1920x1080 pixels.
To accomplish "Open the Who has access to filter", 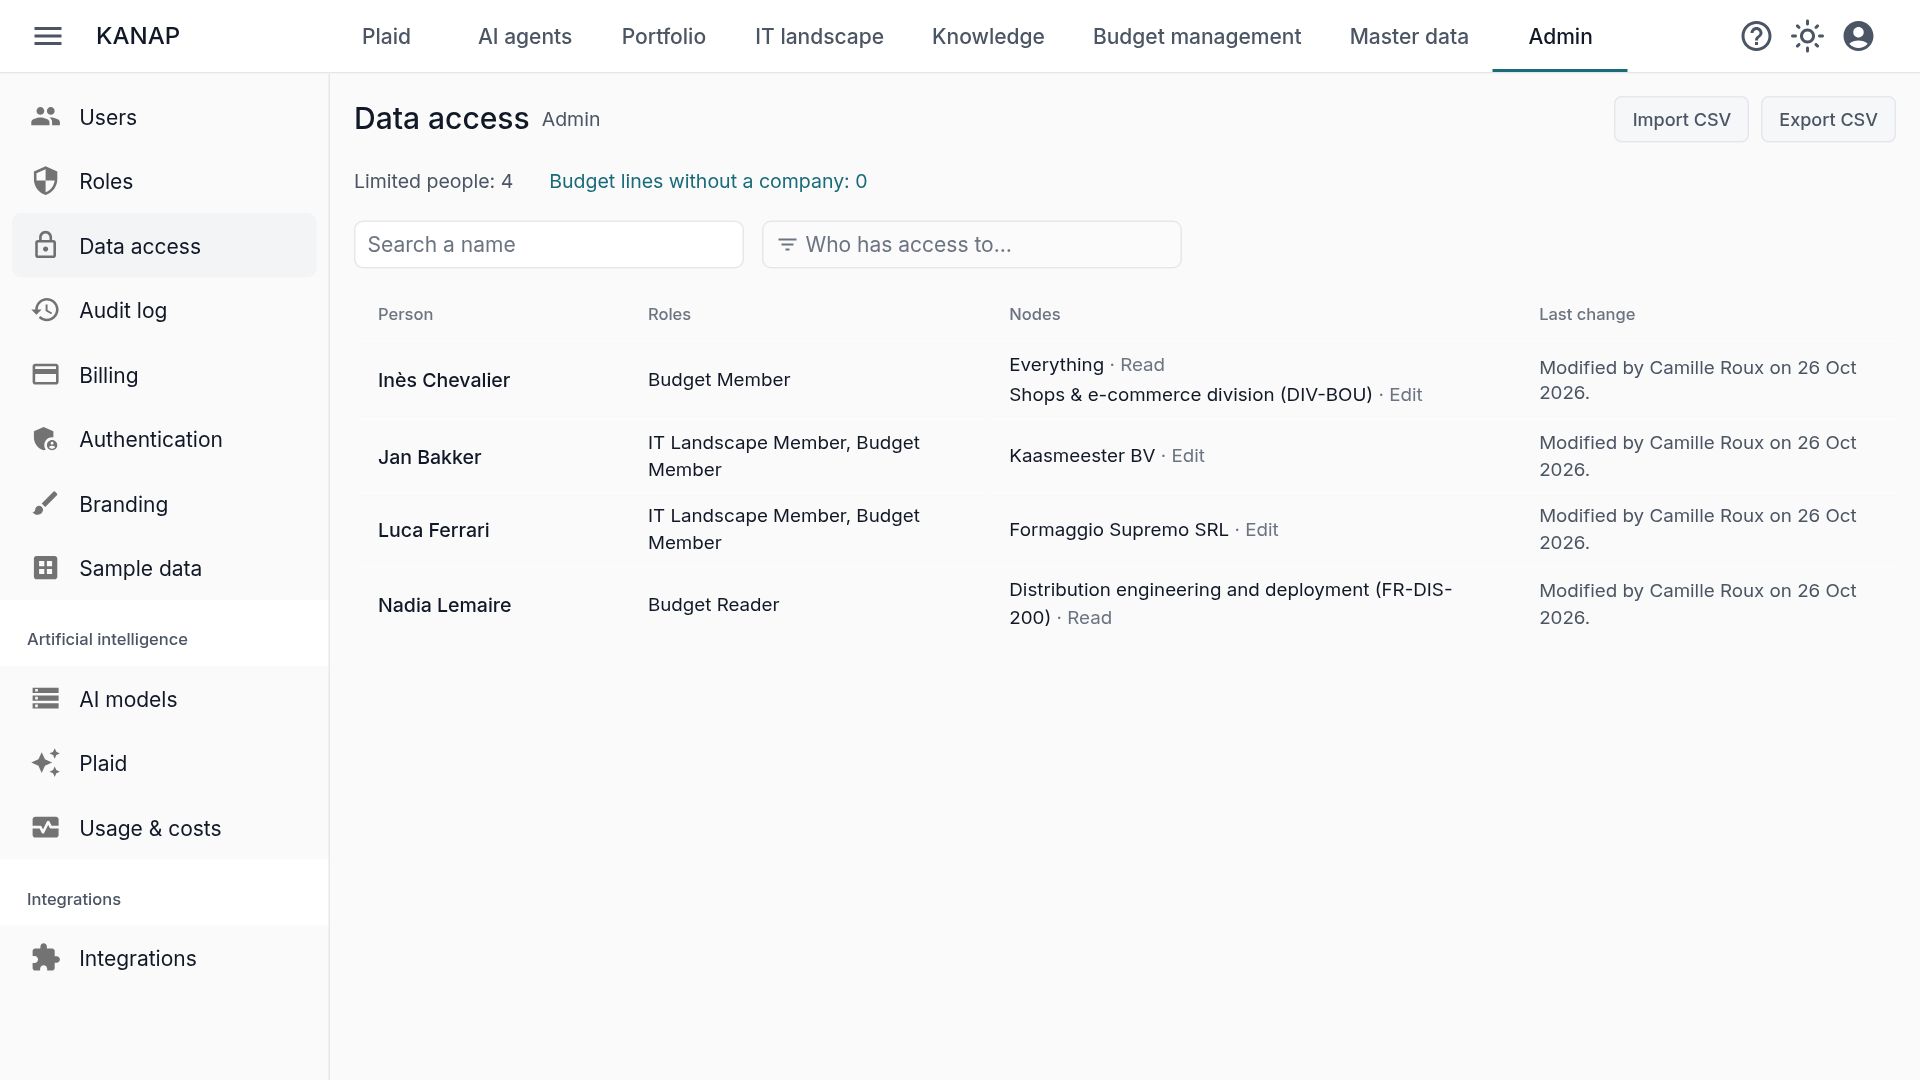I will point(972,244).
